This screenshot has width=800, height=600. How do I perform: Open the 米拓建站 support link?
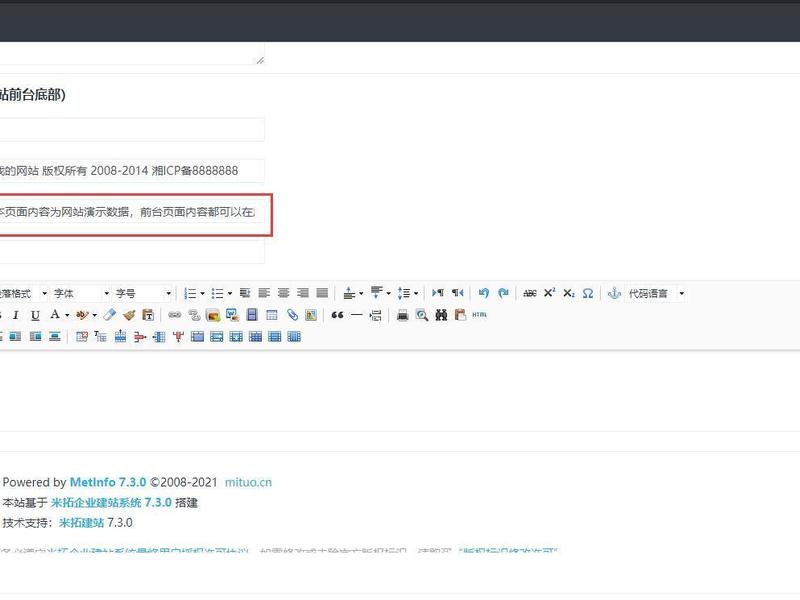click(x=81, y=523)
